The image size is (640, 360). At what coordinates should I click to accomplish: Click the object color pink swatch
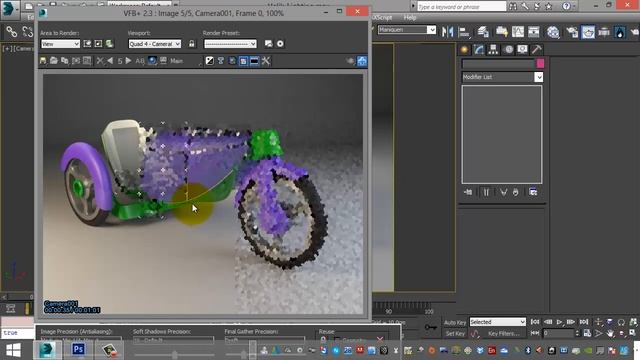540,63
